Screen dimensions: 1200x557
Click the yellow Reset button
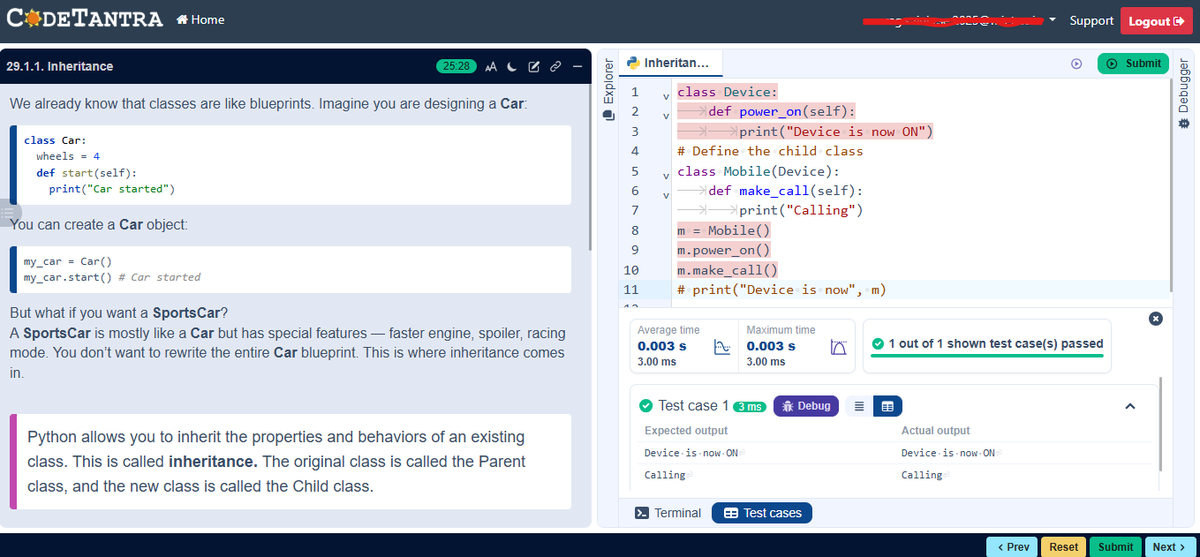(1063, 546)
